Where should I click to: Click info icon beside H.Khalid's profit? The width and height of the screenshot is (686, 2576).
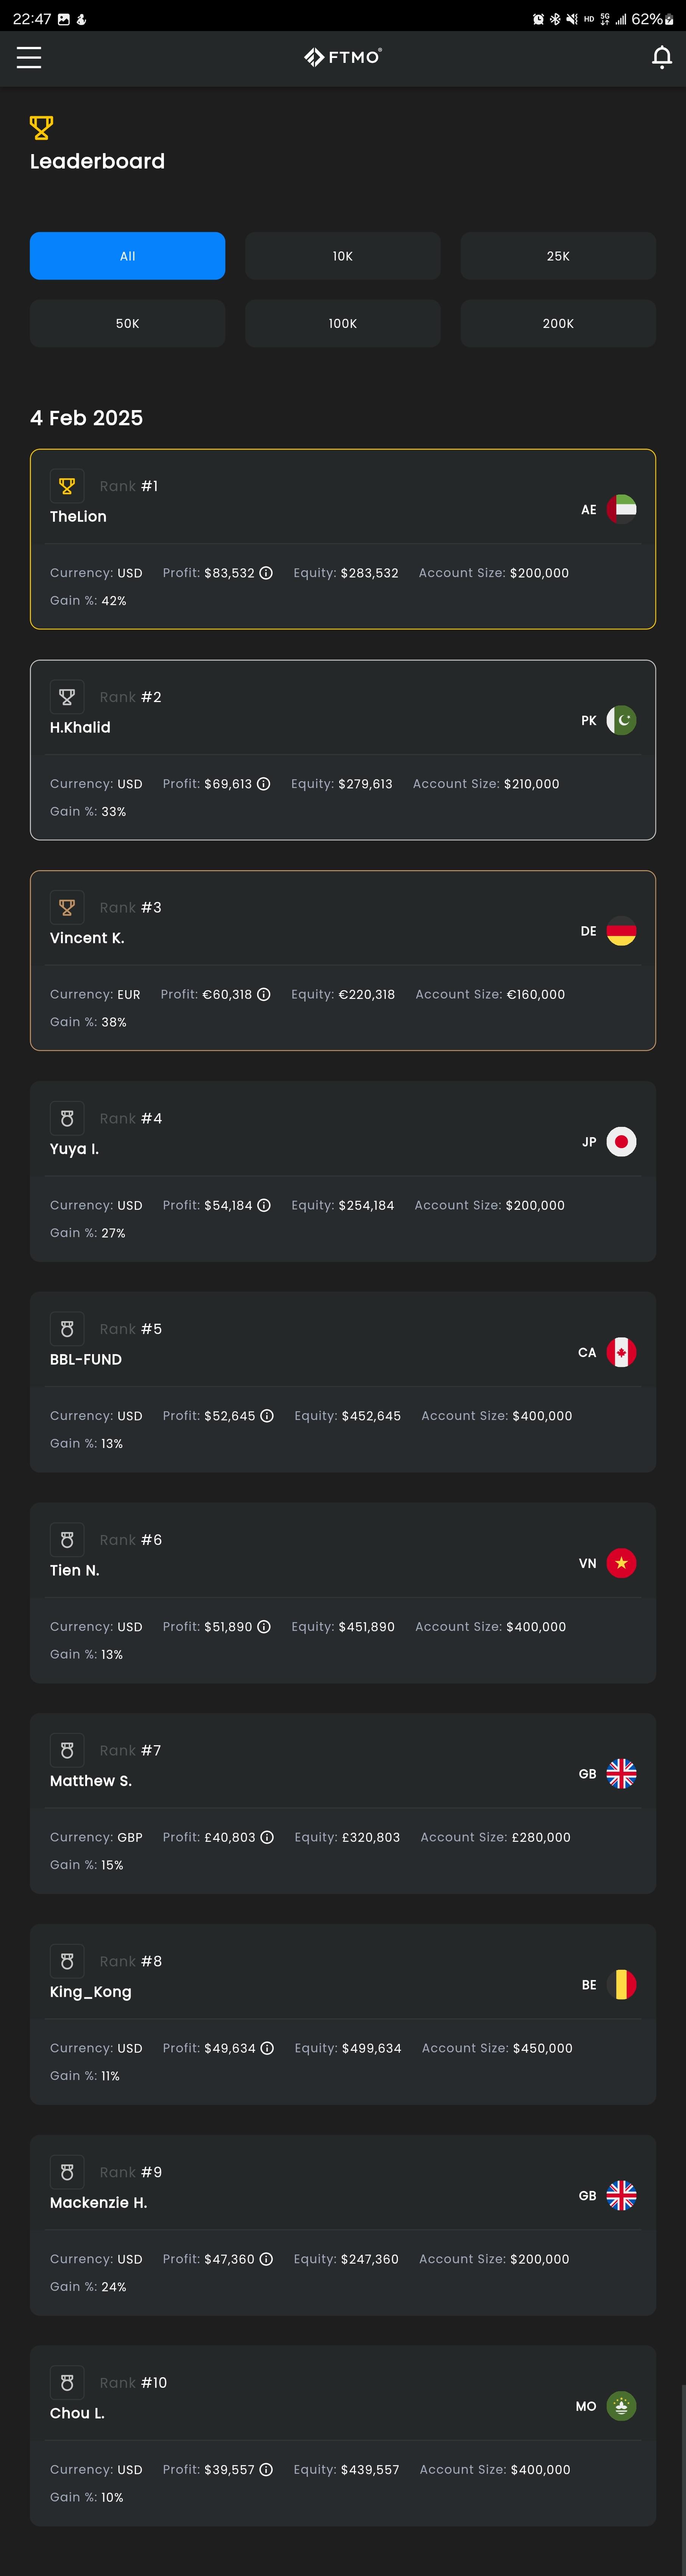click(264, 784)
